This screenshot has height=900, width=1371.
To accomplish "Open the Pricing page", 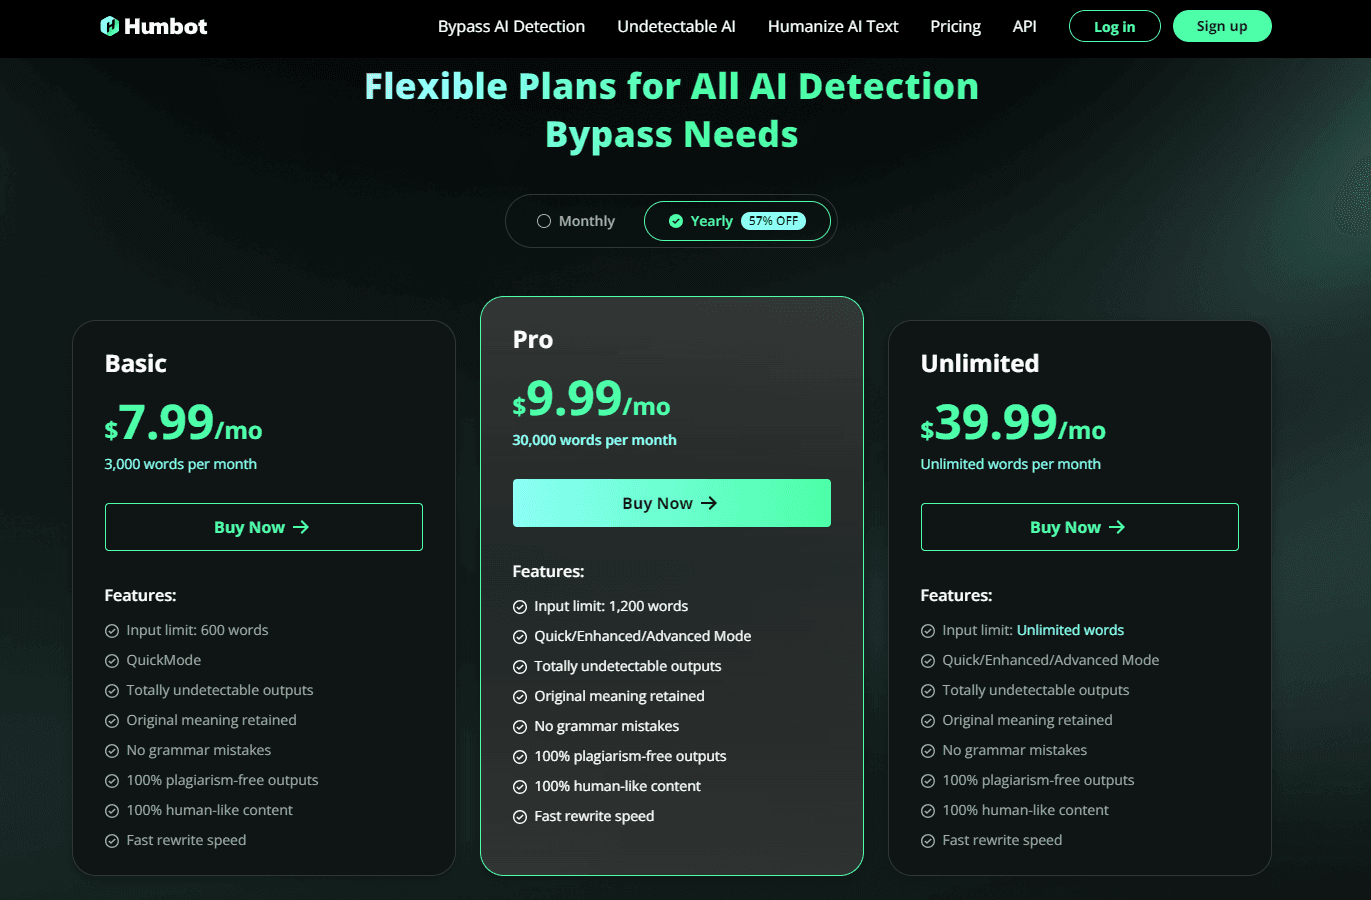I will click(955, 26).
